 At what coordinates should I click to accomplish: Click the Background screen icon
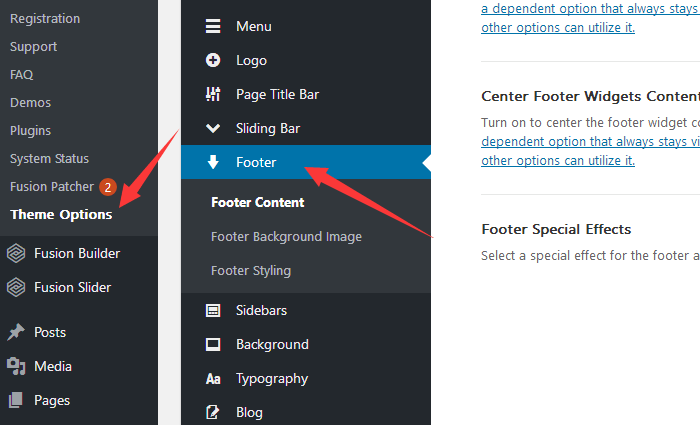click(213, 344)
